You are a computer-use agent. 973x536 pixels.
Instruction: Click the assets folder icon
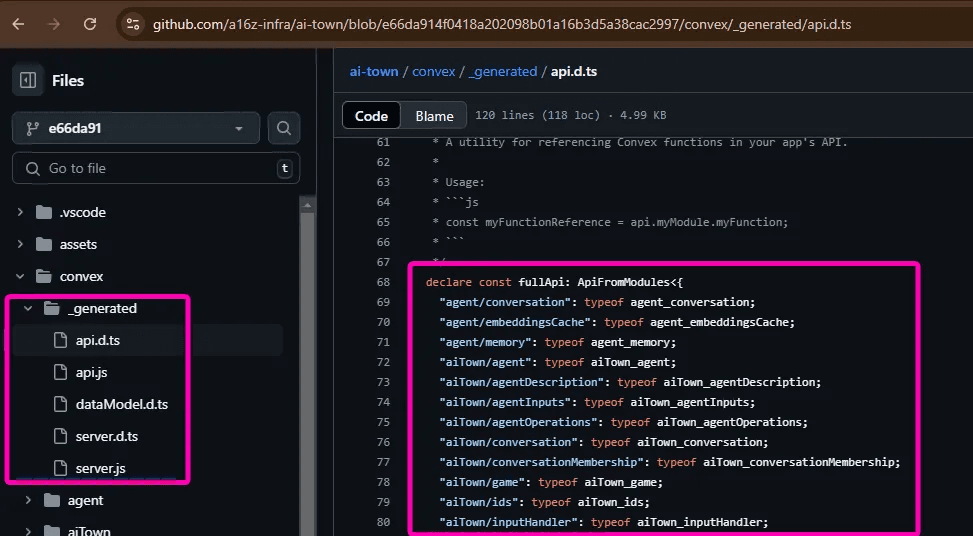pos(43,244)
